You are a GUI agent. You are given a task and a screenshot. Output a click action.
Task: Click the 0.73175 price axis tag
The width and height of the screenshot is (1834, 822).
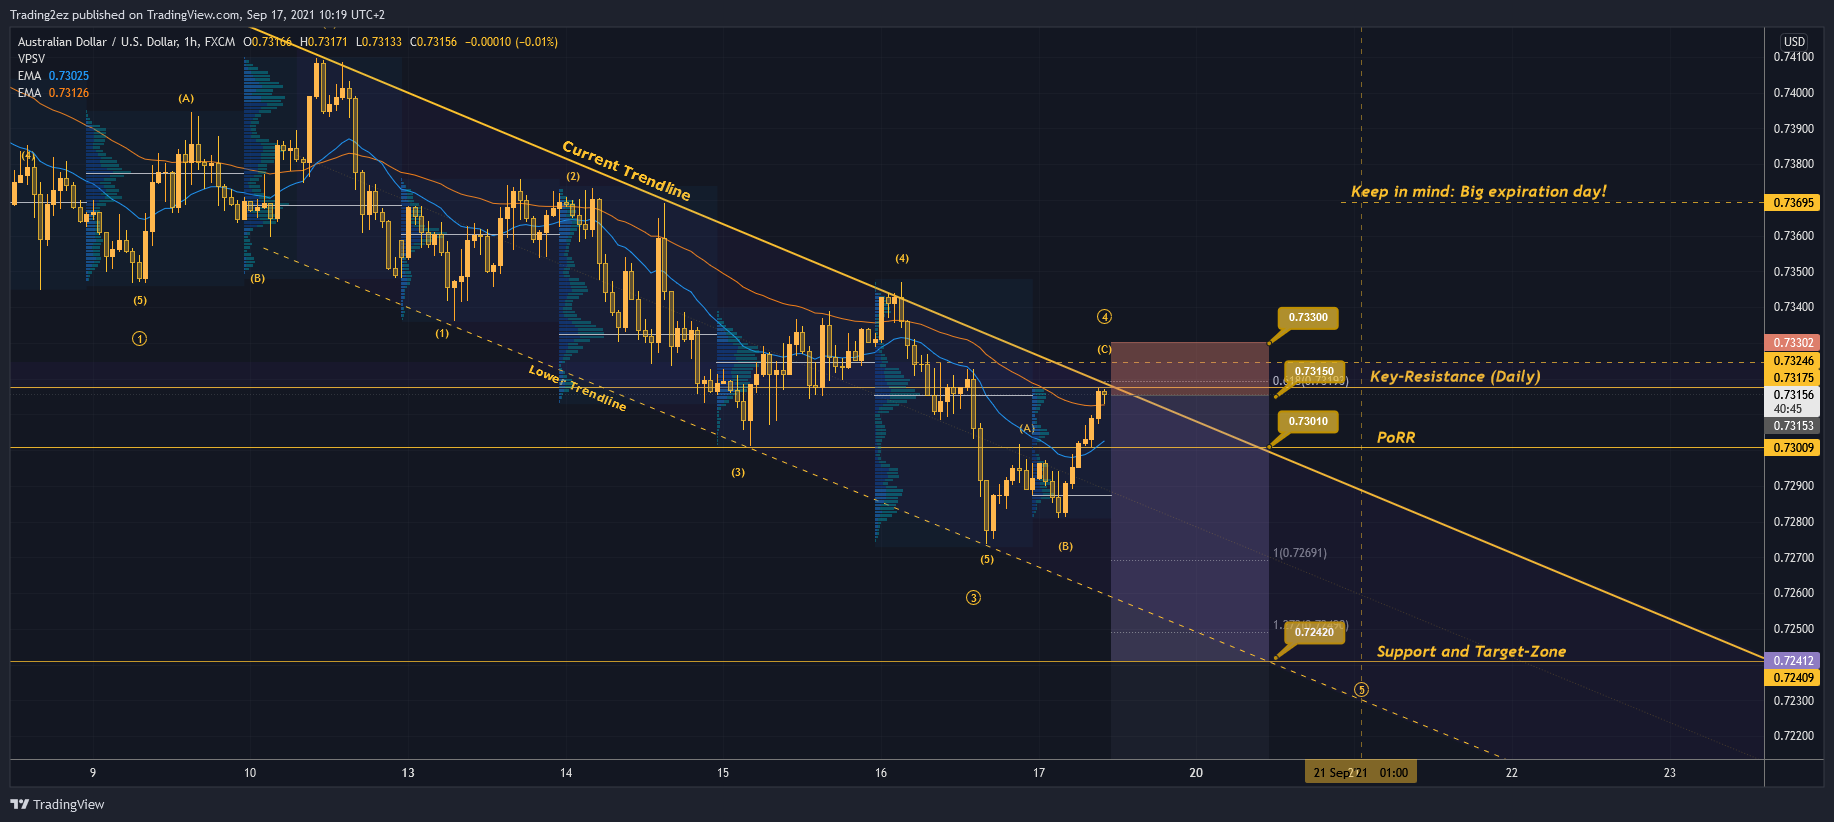pyautogui.click(x=1793, y=378)
